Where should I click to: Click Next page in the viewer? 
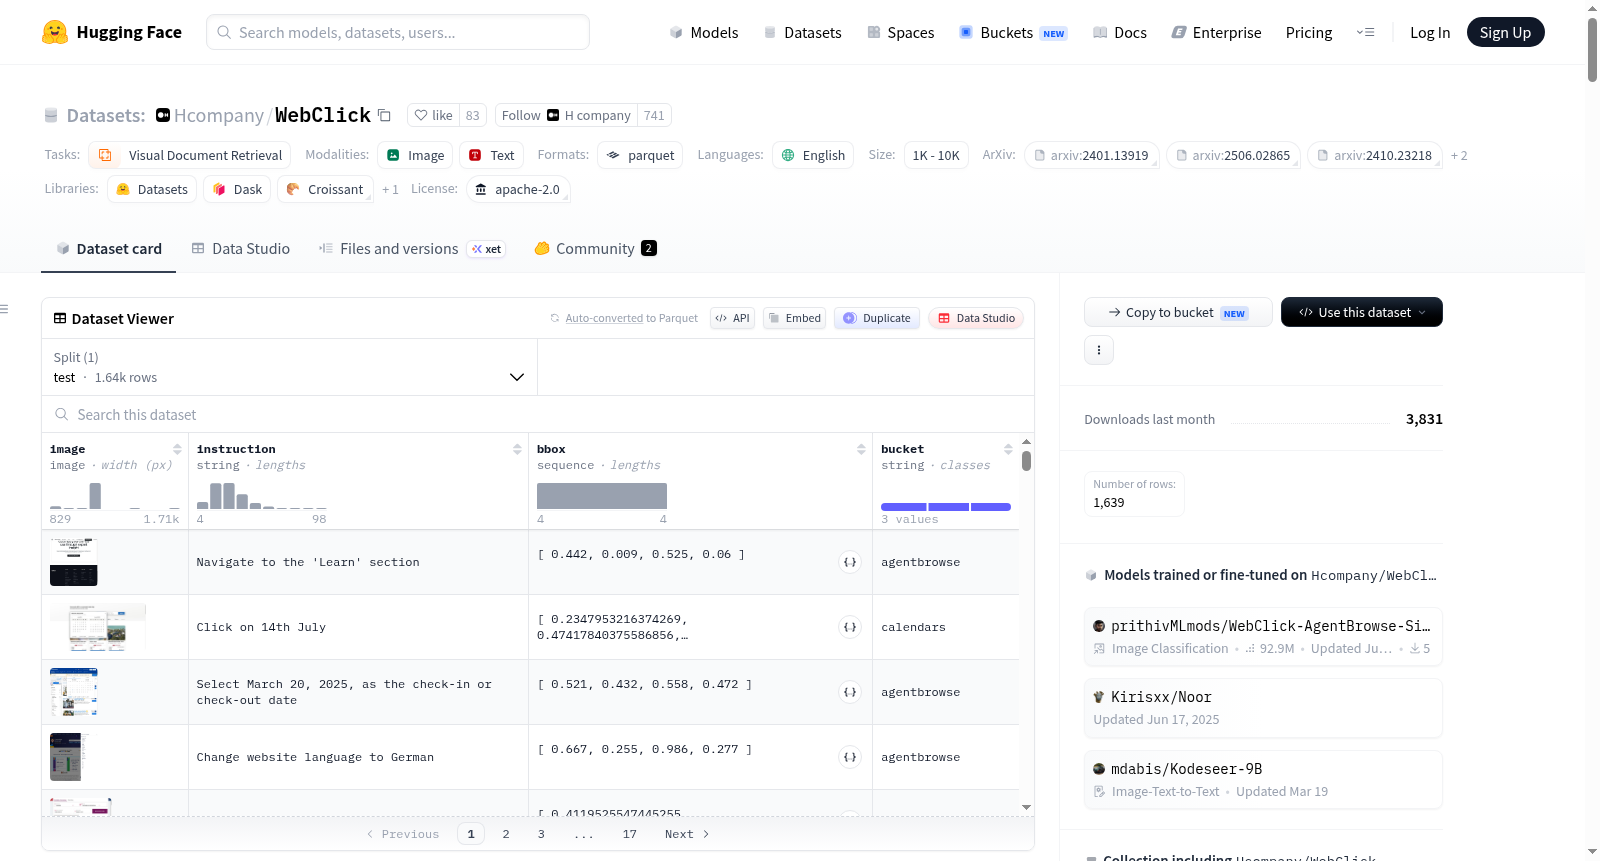(x=687, y=834)
